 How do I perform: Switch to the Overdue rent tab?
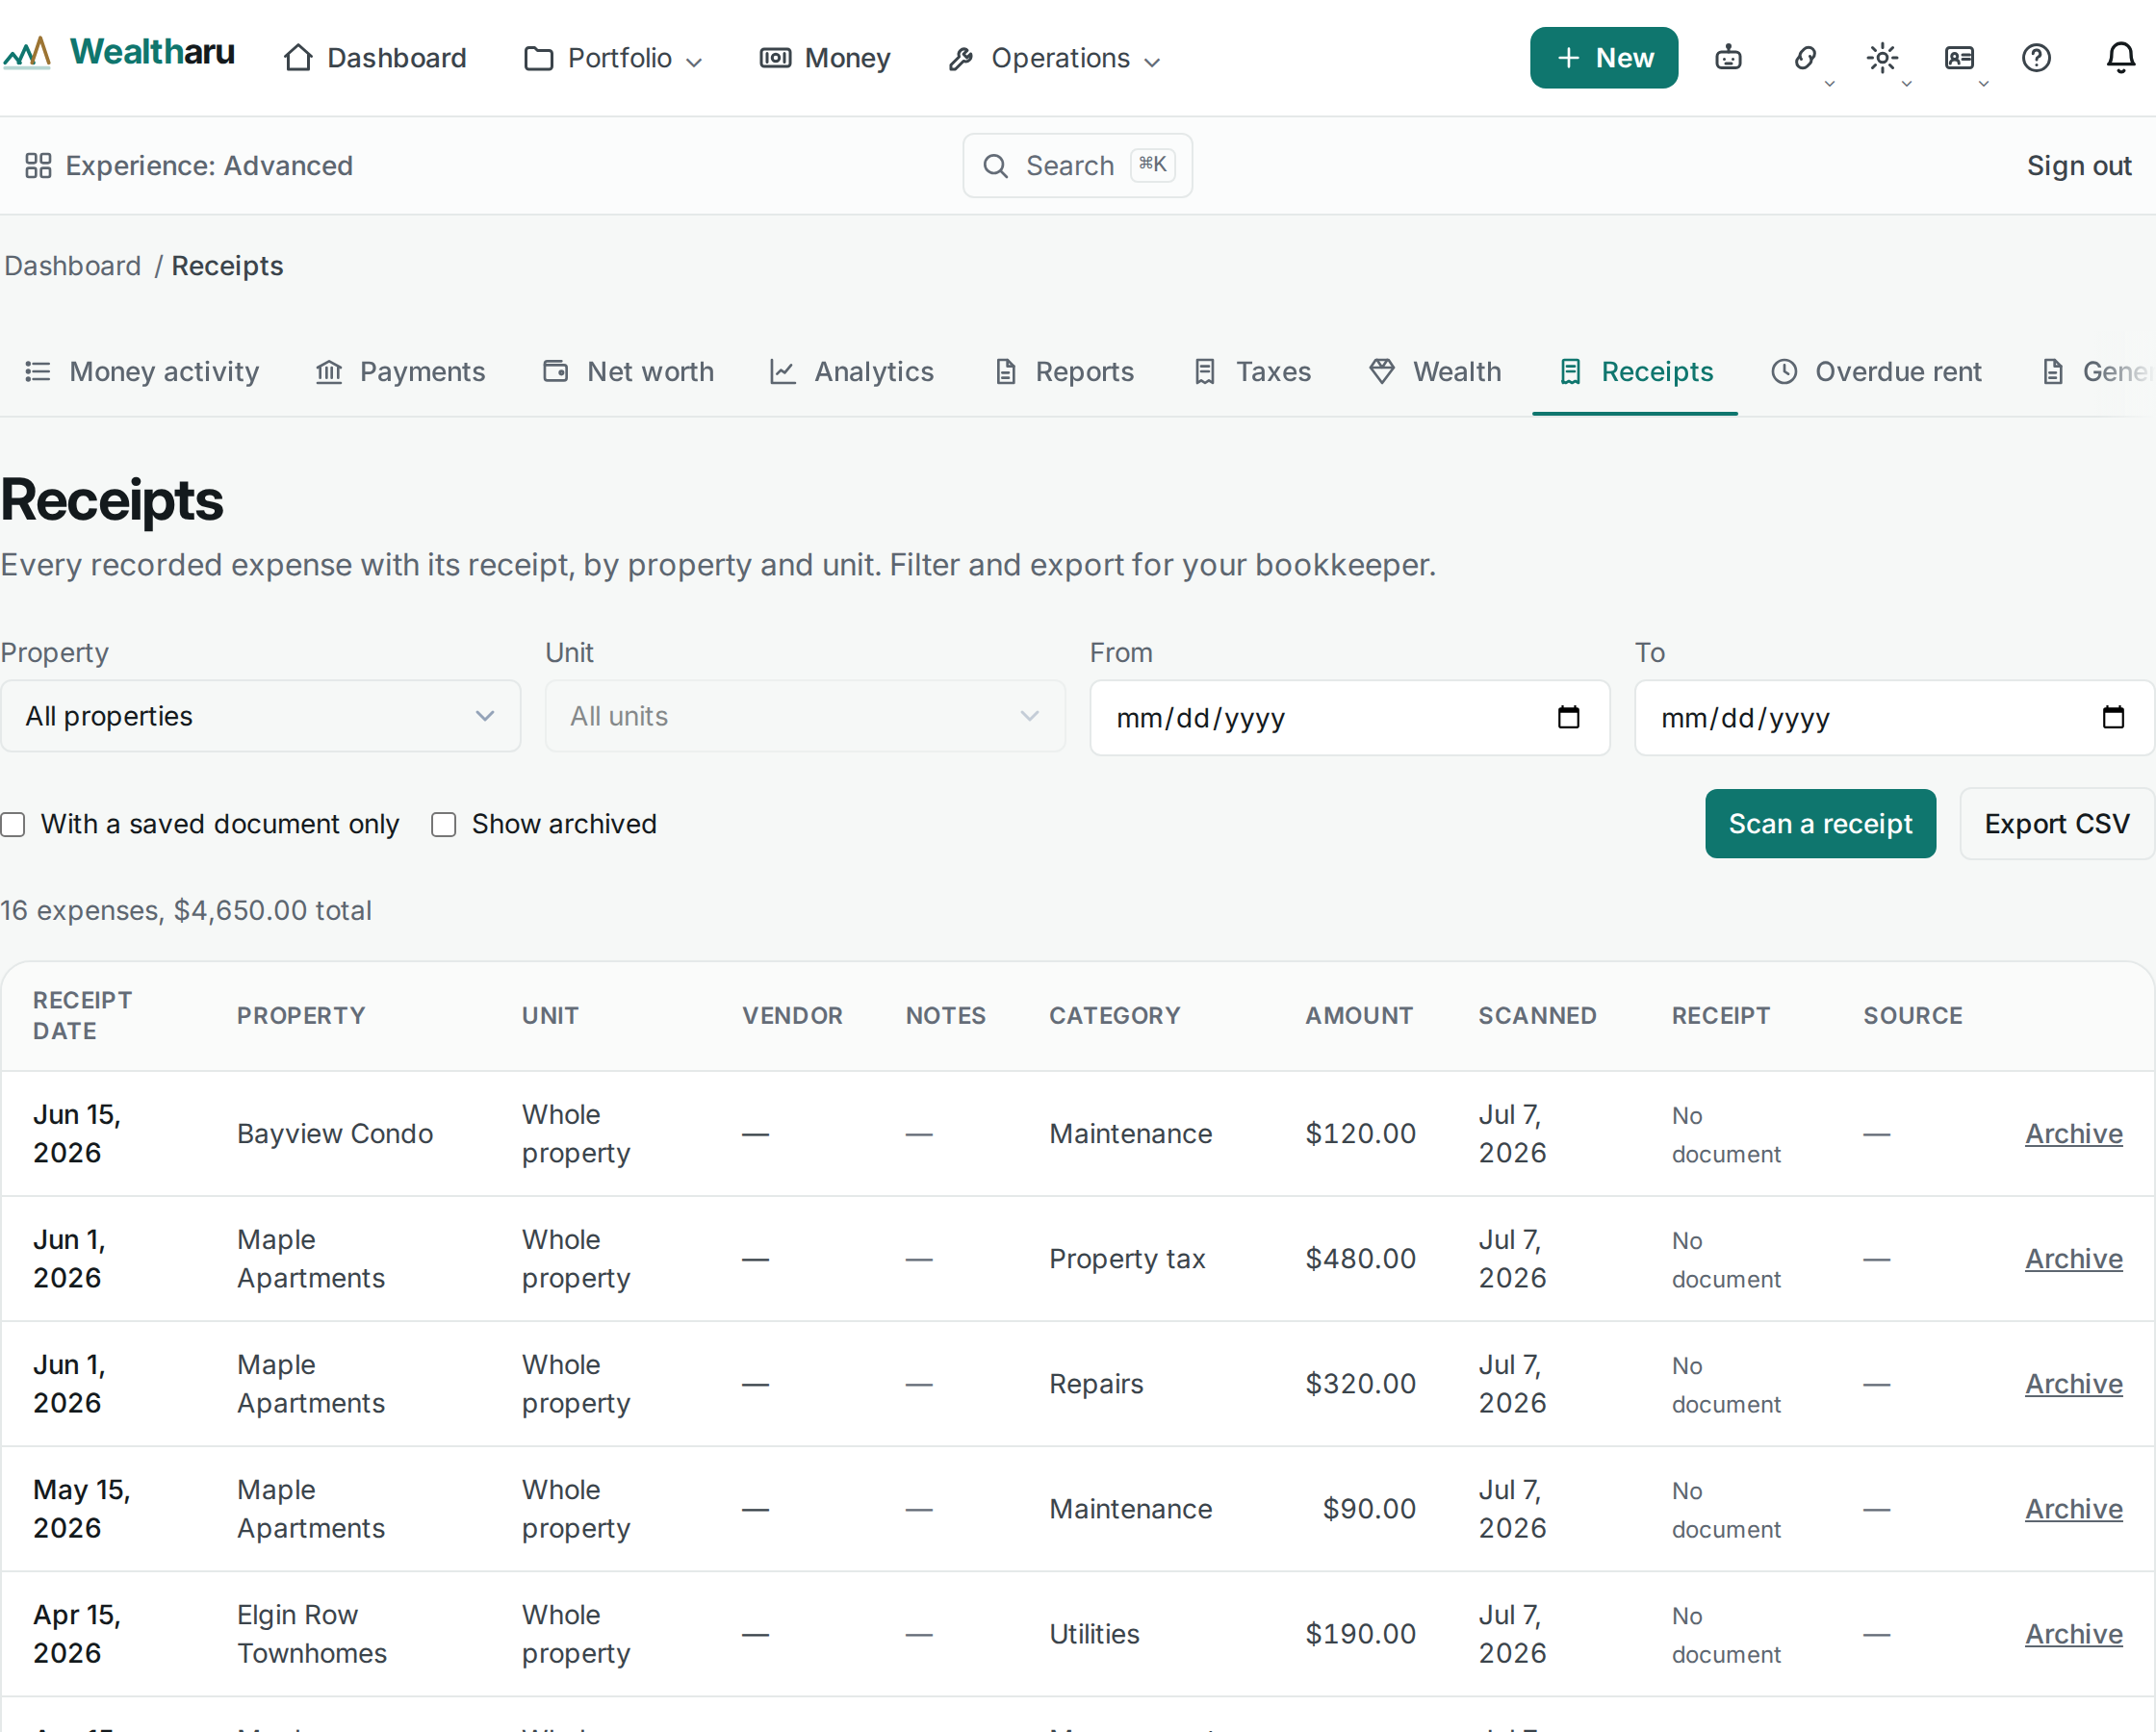1876,372
